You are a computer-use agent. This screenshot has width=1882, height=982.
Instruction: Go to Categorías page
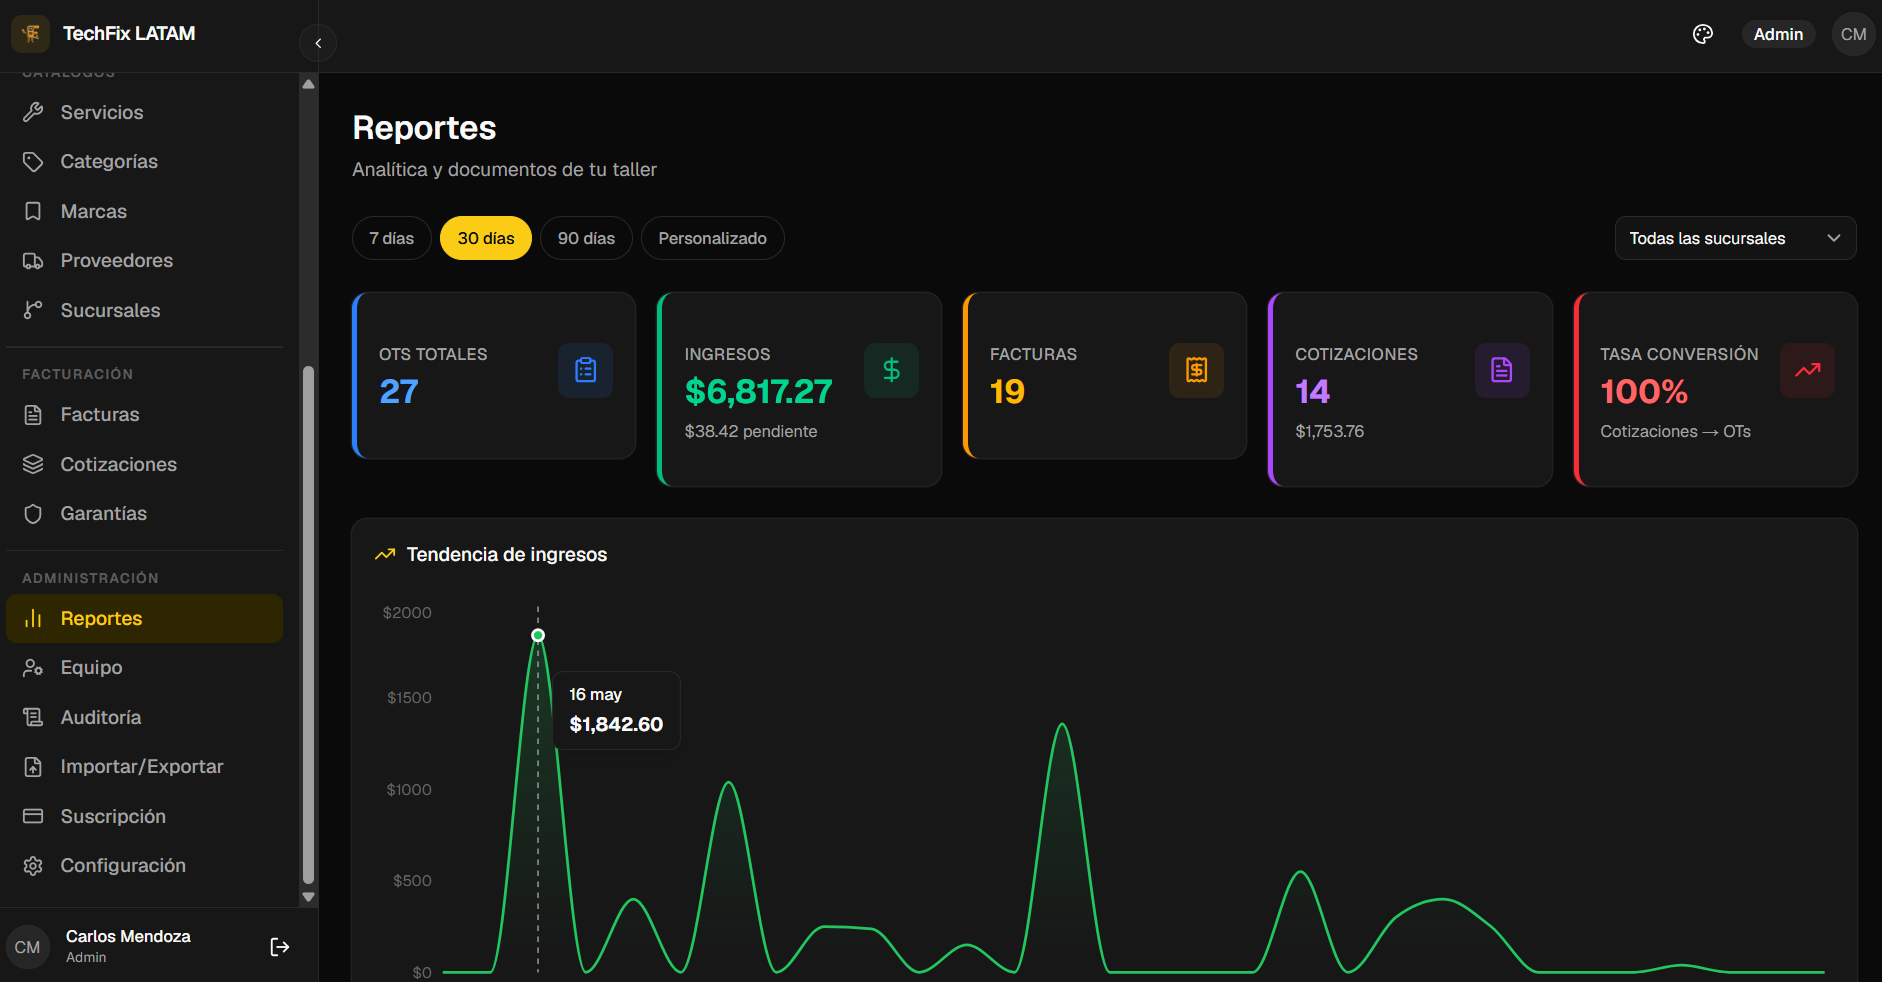coord(144,162)
